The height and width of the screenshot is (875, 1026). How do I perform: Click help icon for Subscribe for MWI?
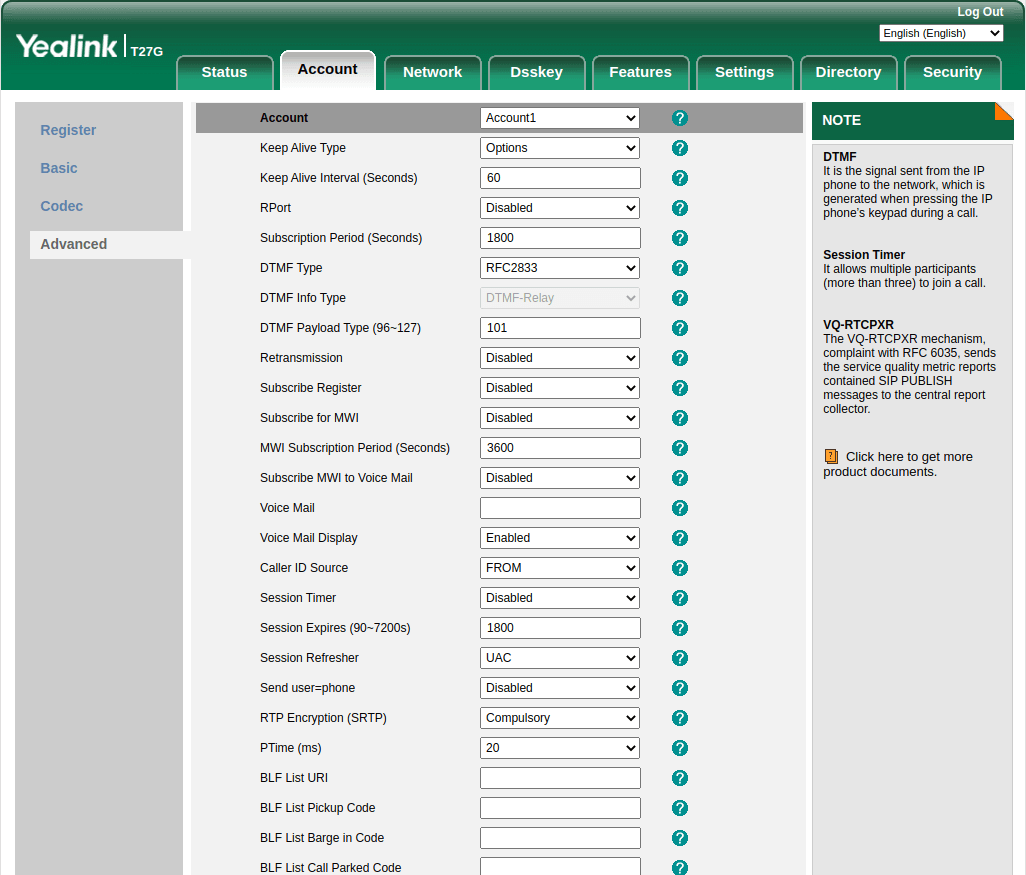point(680,418)
